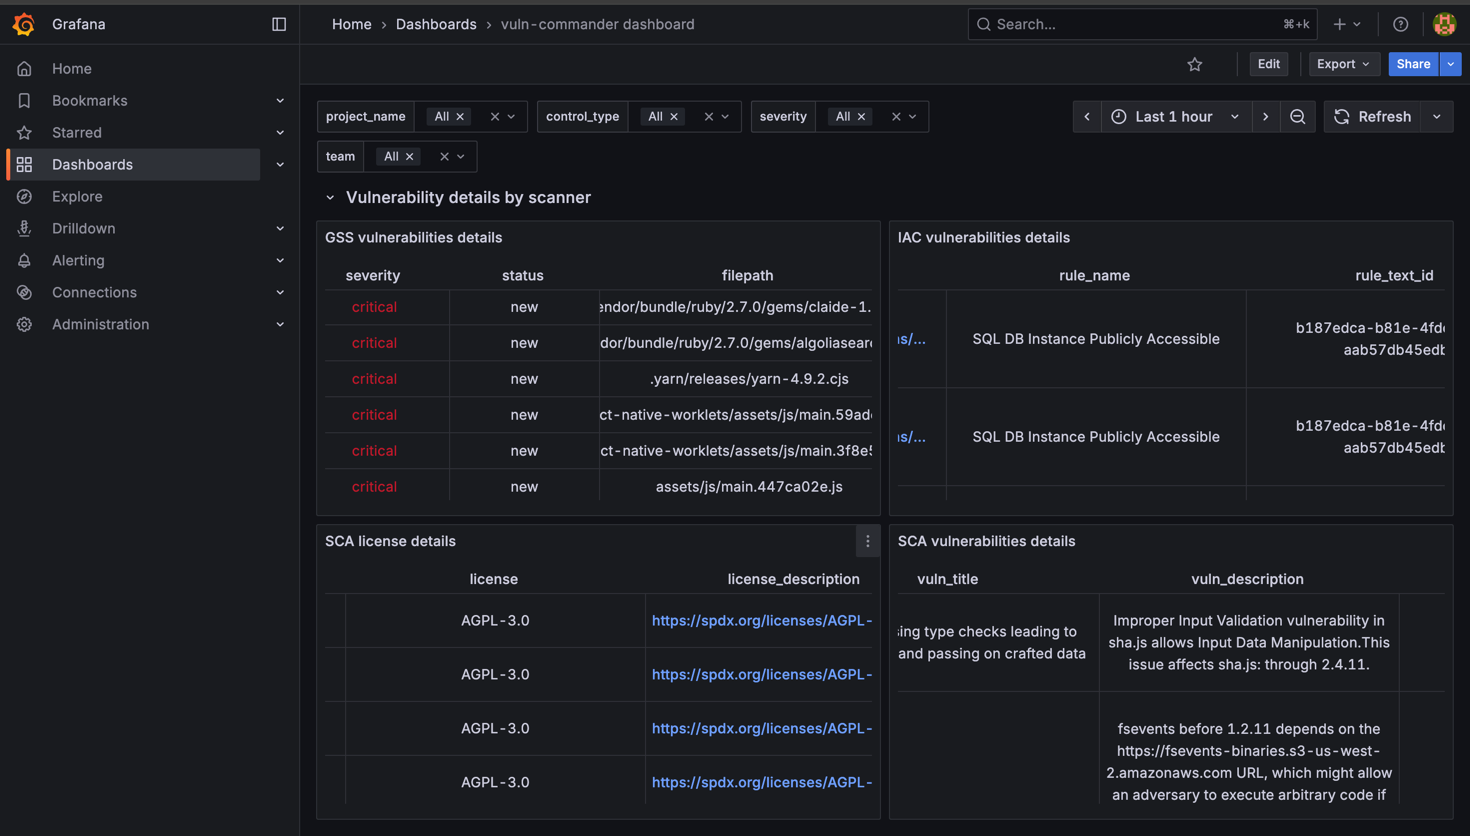Image resolution: width=1470 pixels, height=836 pixels.
Task: Click the Connections icon in sidebar
Action: click(x=24, y=292)
